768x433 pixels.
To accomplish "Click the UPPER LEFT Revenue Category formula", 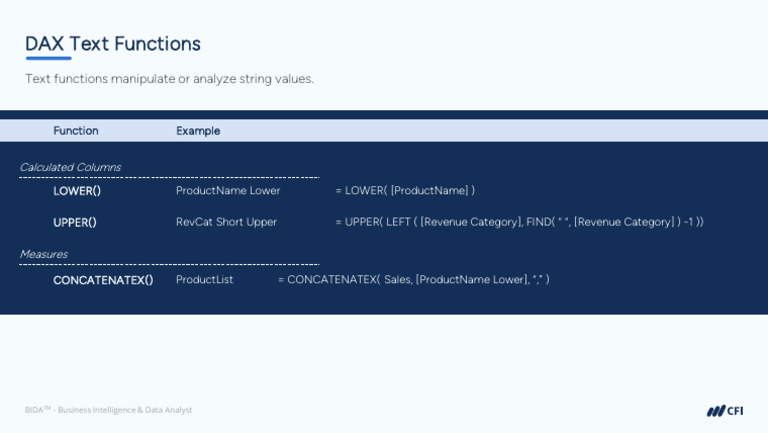I will 519,222.
